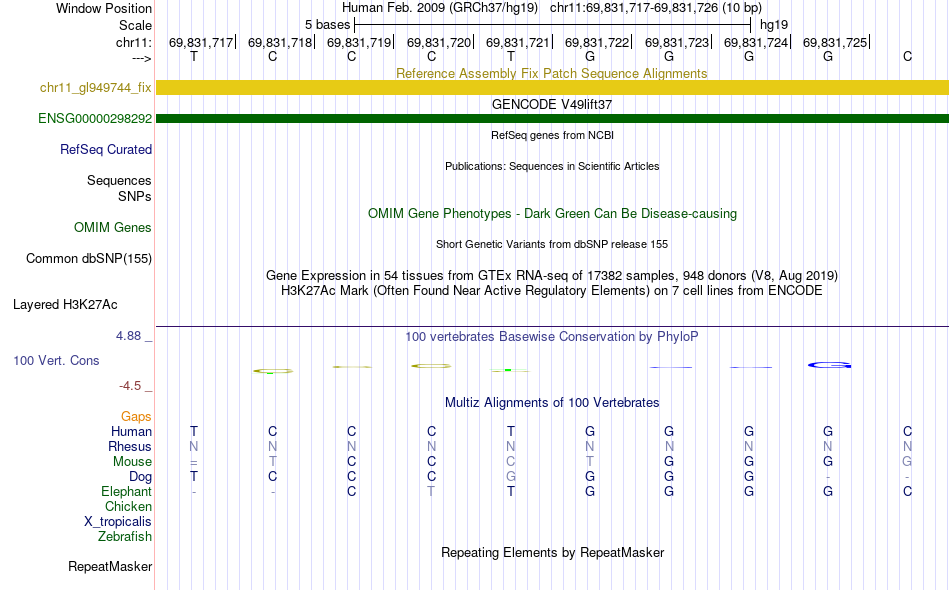Click the RefSeq Curated track label
950x590 pixels.
(x=105, y=150)
